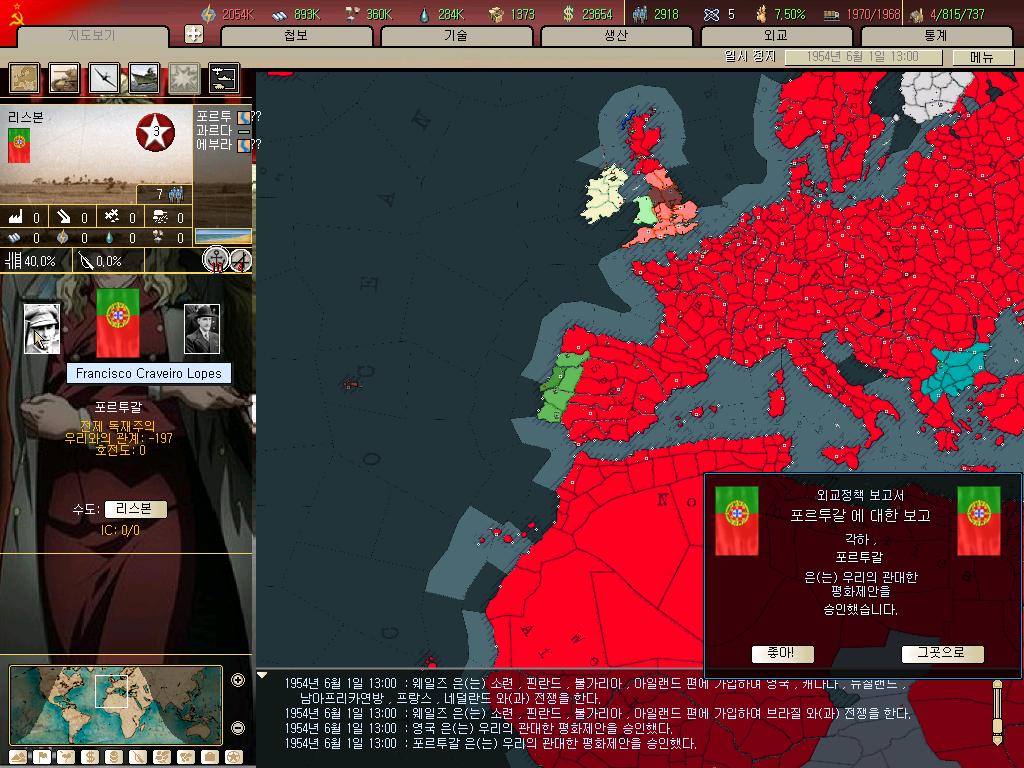Open the greyed-out active battles explosion icon
Screen dimensions: 1024x768
(x=184, y=78)
